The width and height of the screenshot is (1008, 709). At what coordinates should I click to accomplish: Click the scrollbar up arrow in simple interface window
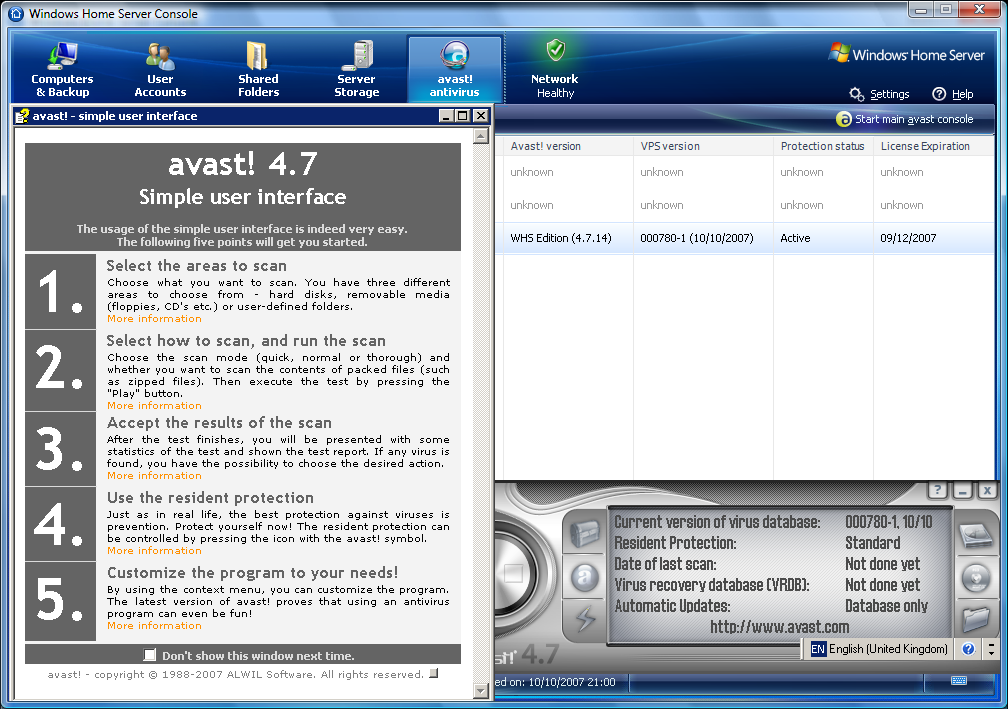pyautogui.click(x=481, y=136)
